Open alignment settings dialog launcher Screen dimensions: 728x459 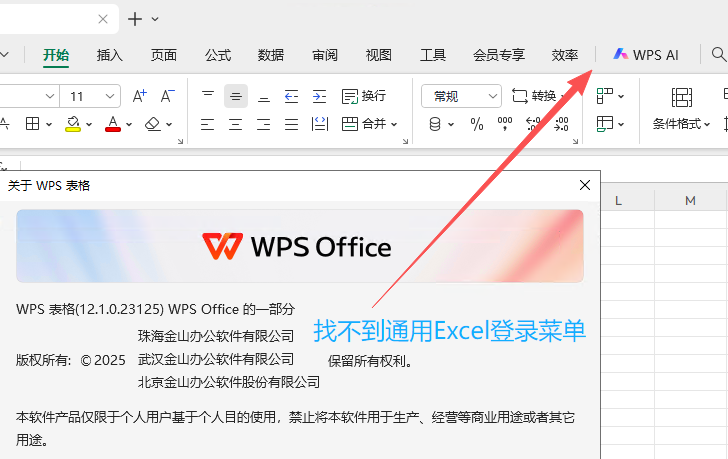tap(405, 141)
